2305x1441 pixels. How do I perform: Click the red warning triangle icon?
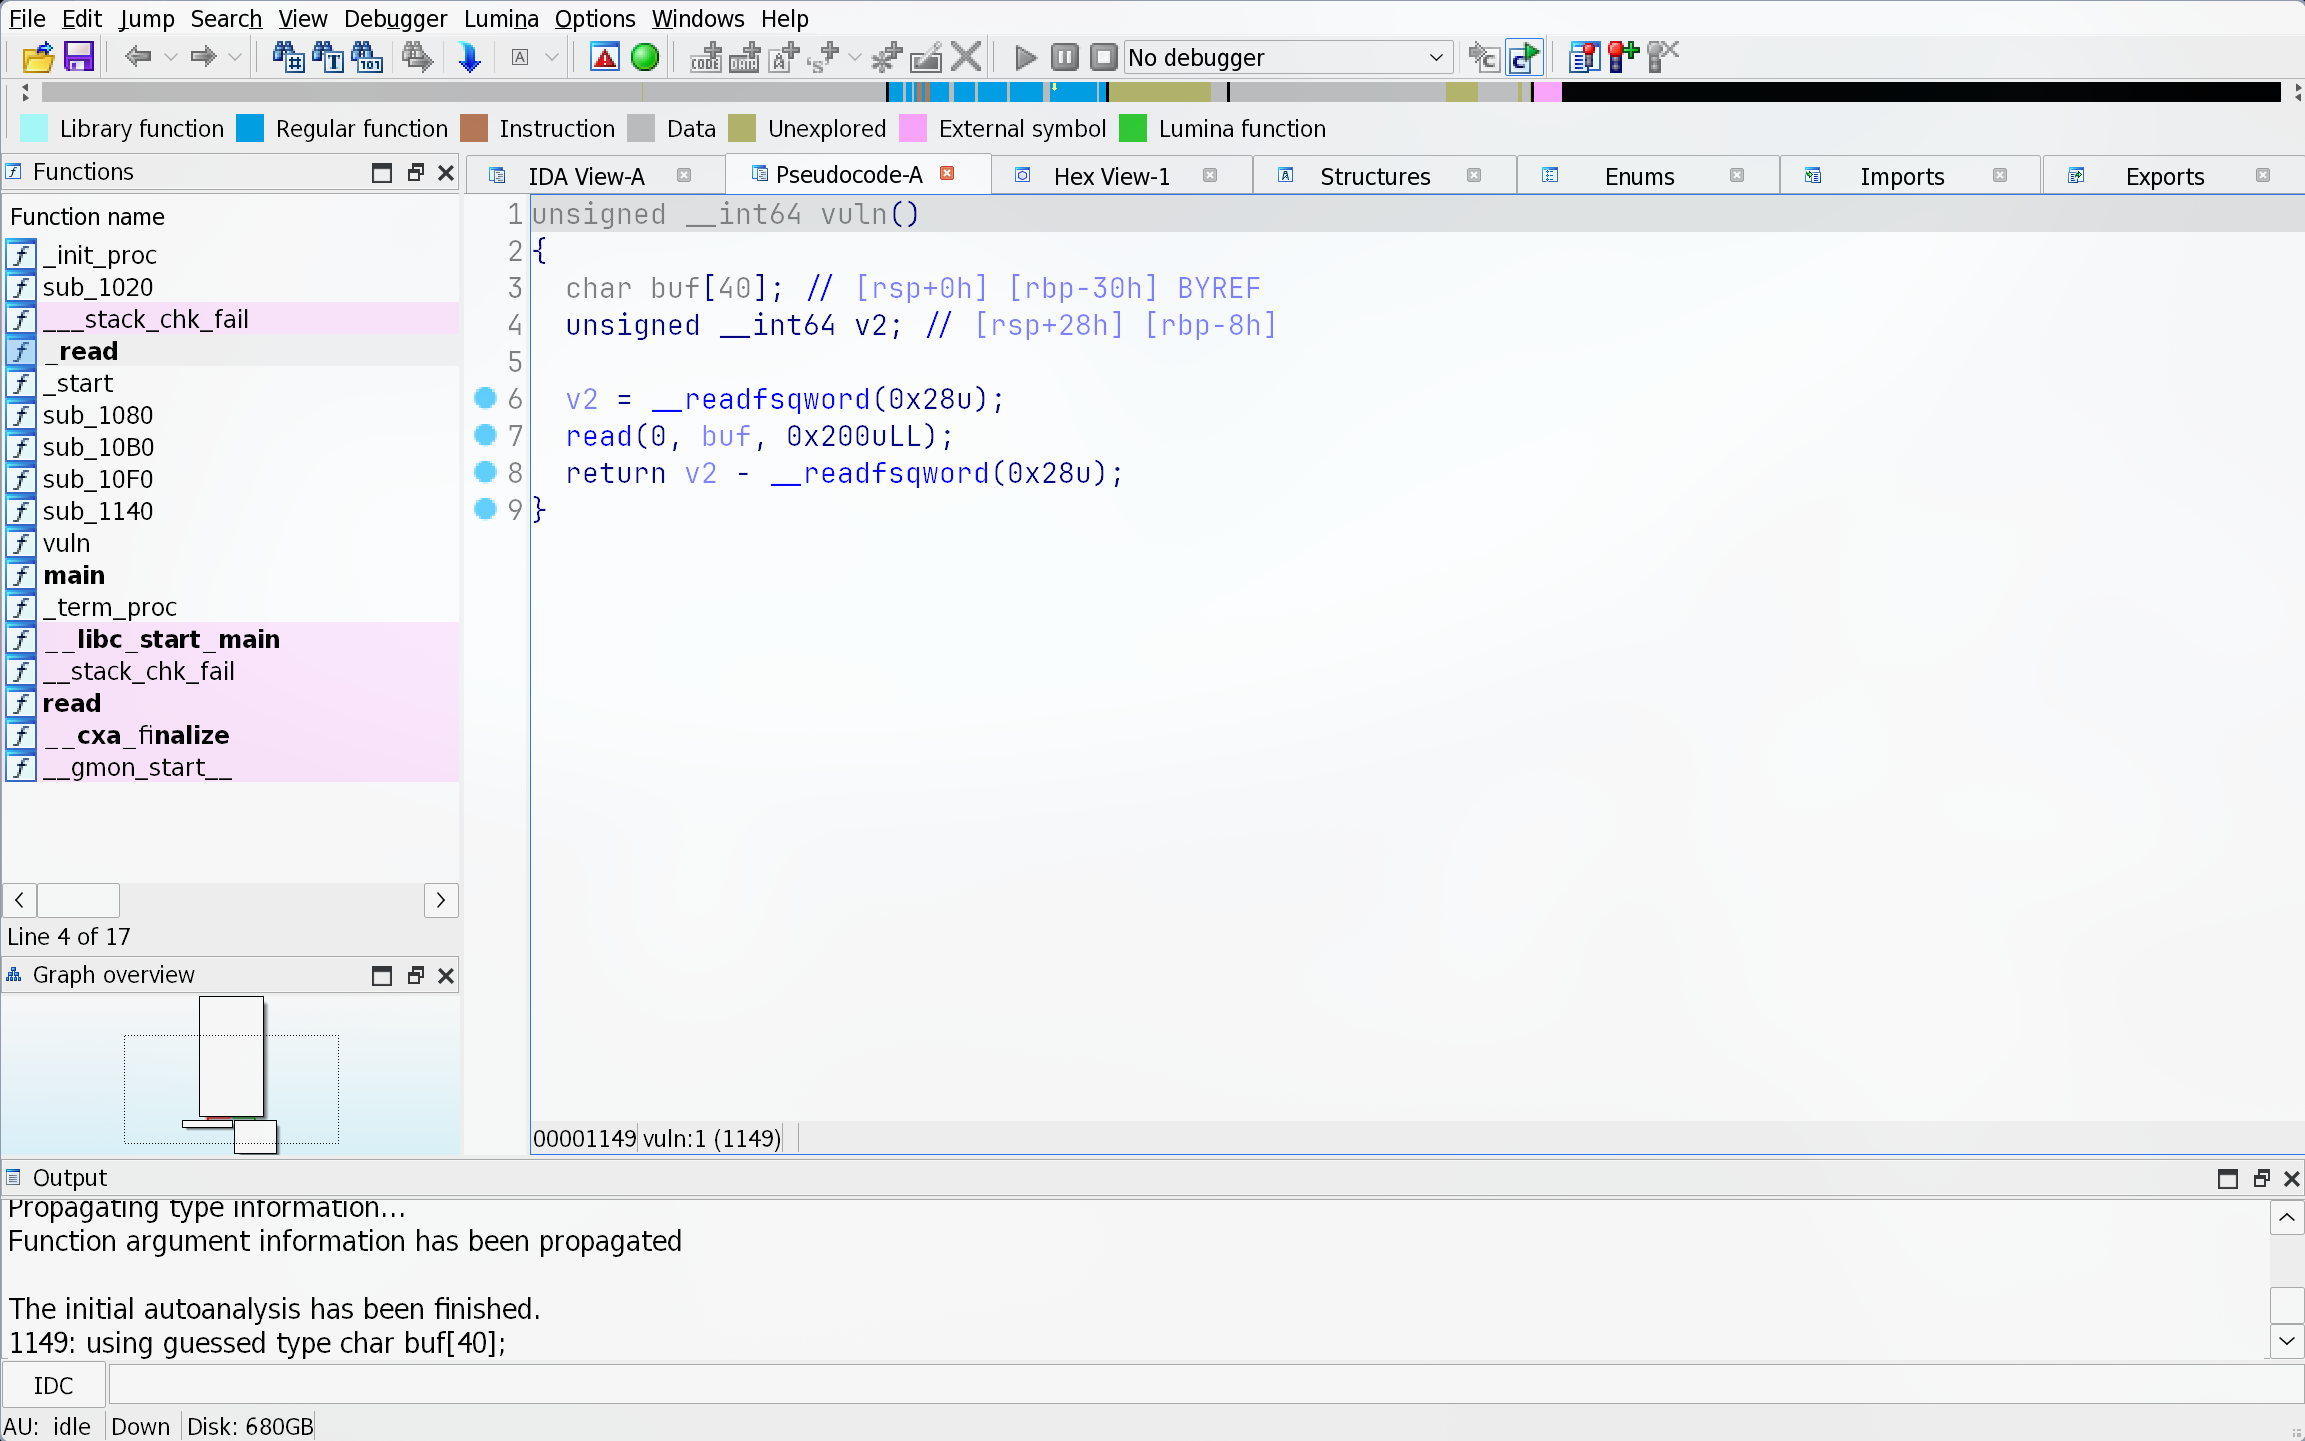click(605, 57)
